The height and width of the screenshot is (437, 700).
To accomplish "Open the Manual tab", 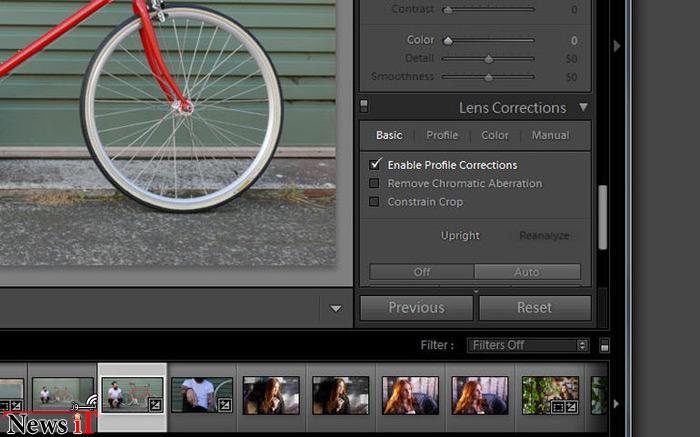I will coord(550,135).
